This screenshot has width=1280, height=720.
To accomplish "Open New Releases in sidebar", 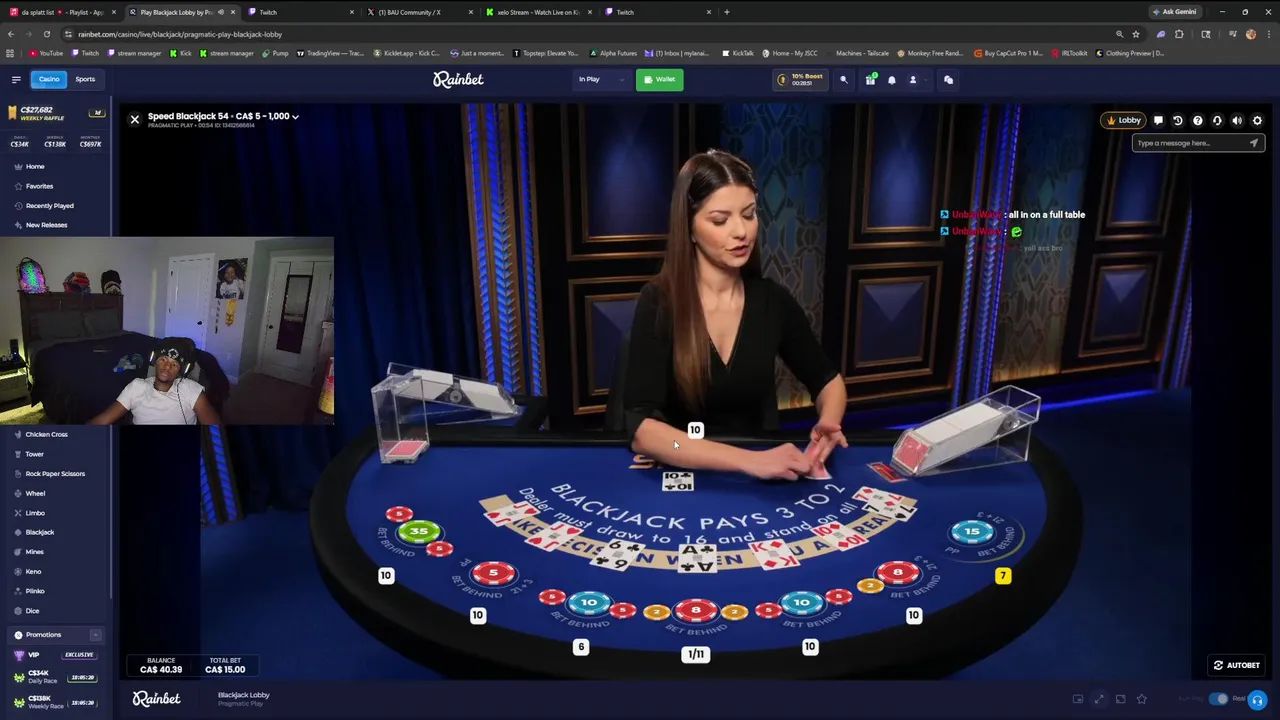I will [x=46, y=225].
